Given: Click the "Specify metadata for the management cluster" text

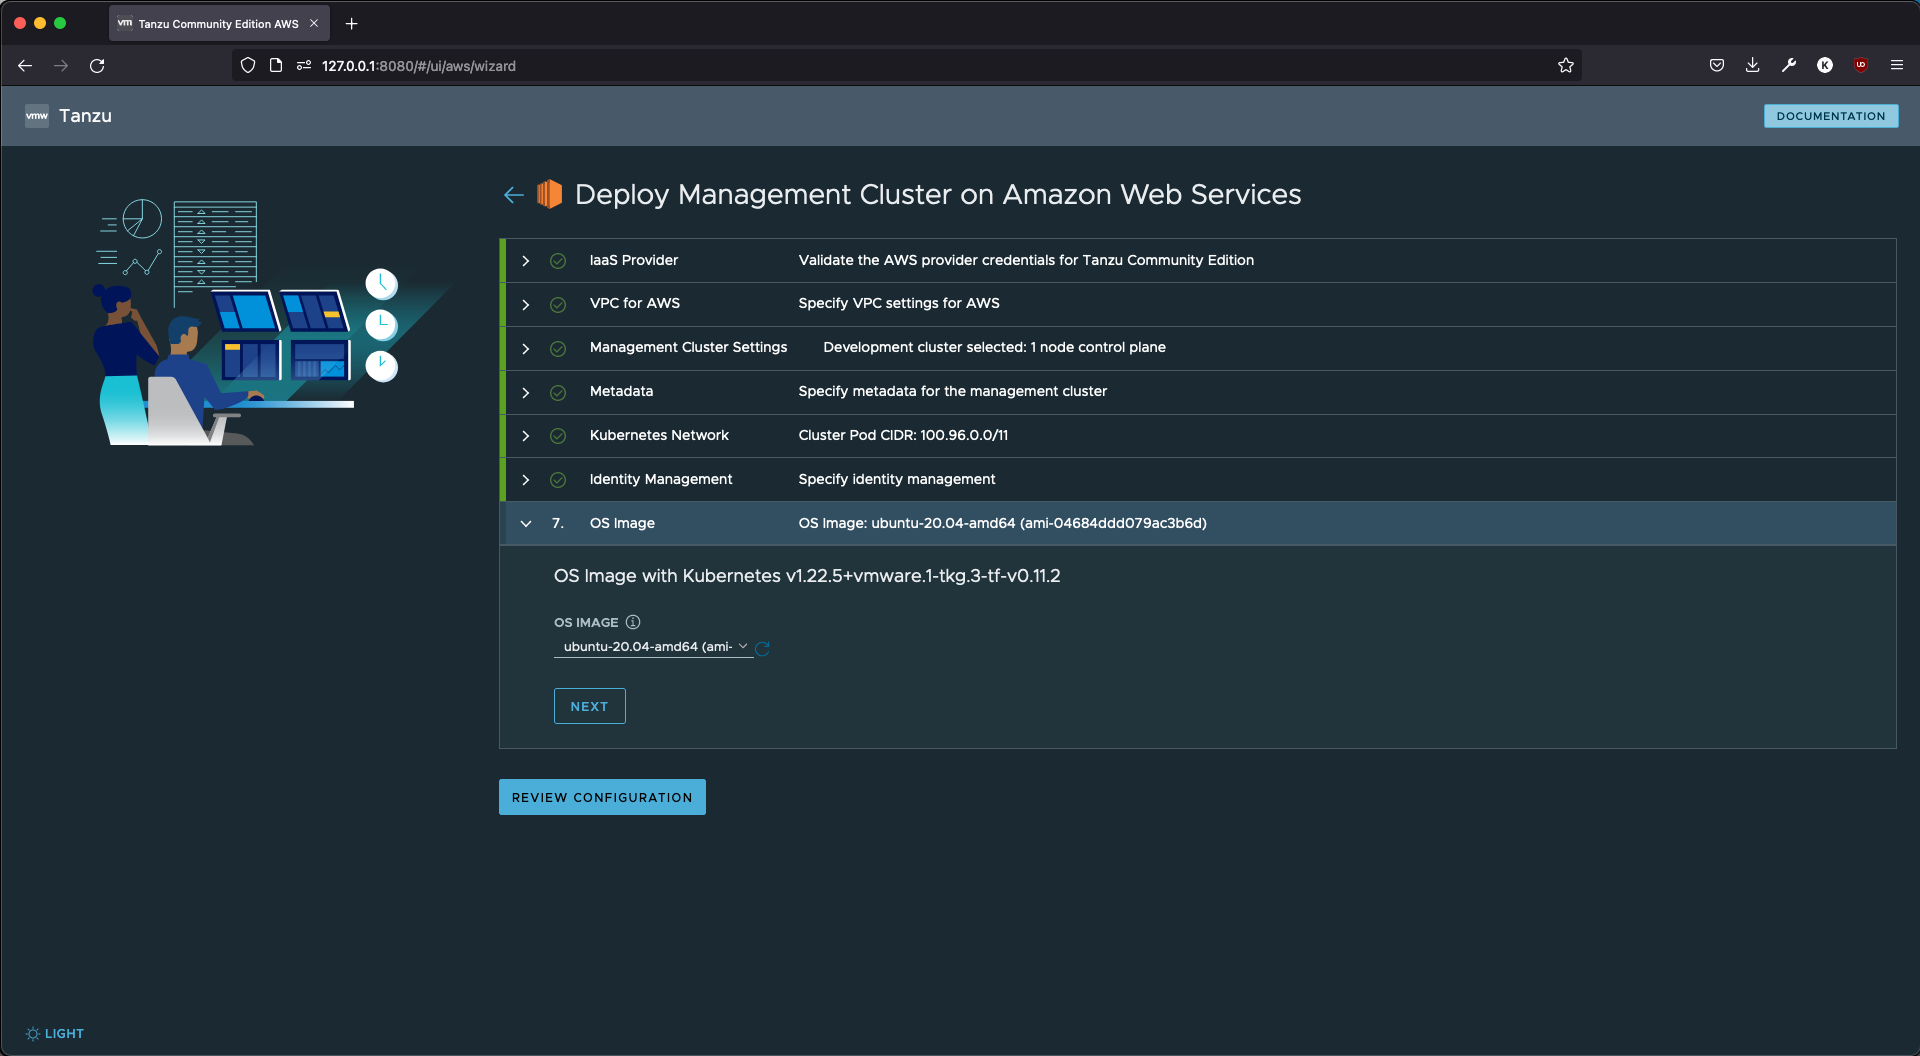Looking at the screenshot, I should [x=952, y=391].
